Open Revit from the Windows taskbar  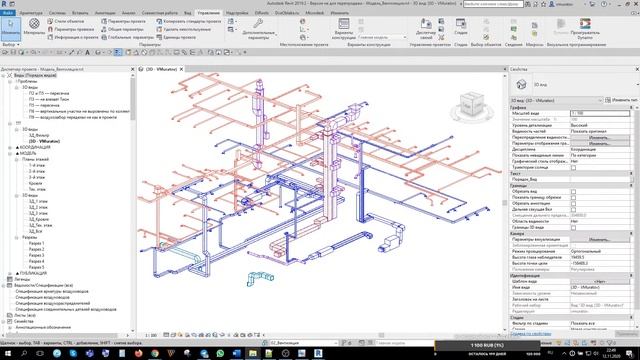(x=318, y=353)
